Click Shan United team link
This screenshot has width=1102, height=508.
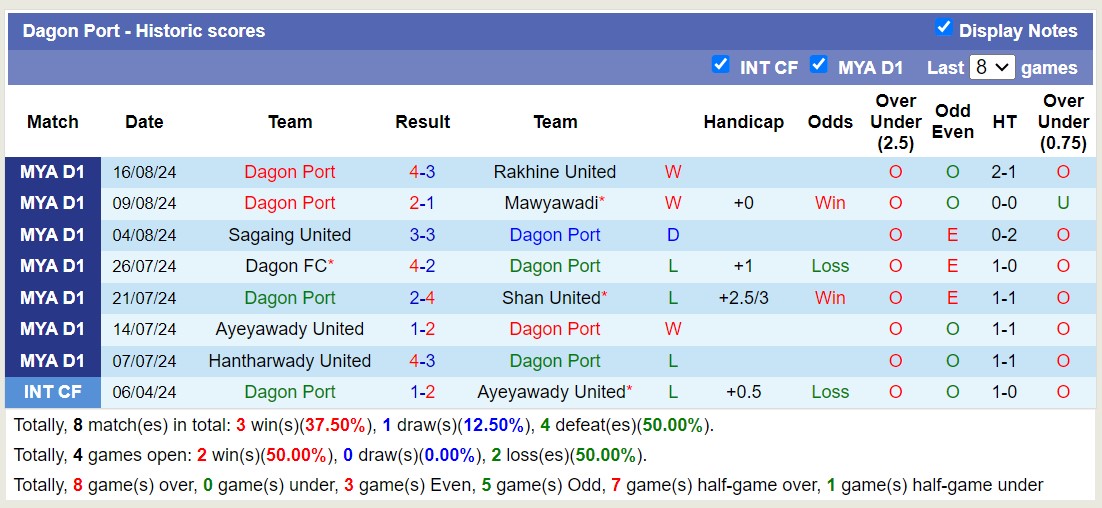pos(550,298)
